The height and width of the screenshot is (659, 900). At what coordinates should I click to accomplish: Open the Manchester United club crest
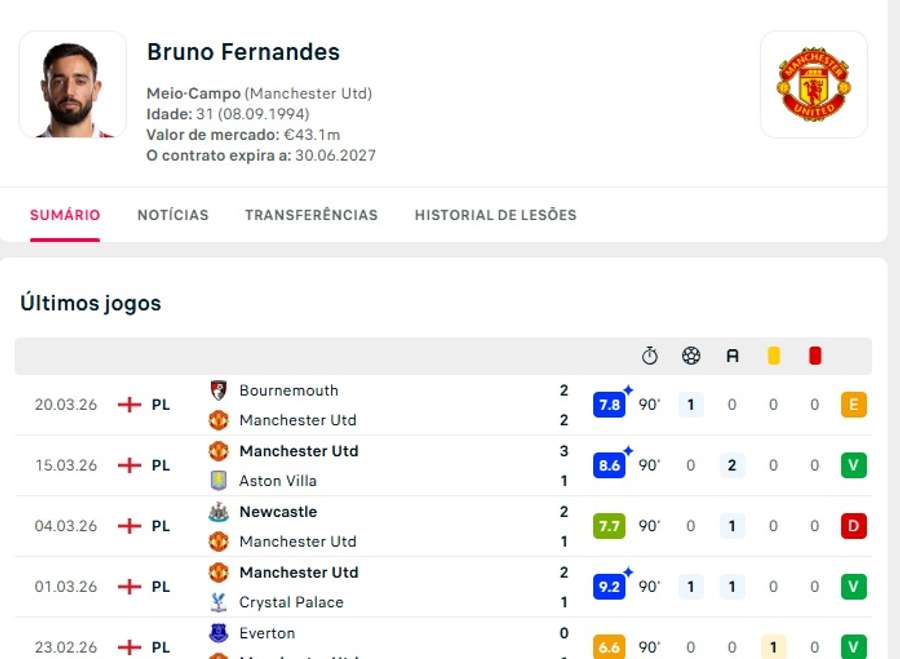(x=813, y=85)
